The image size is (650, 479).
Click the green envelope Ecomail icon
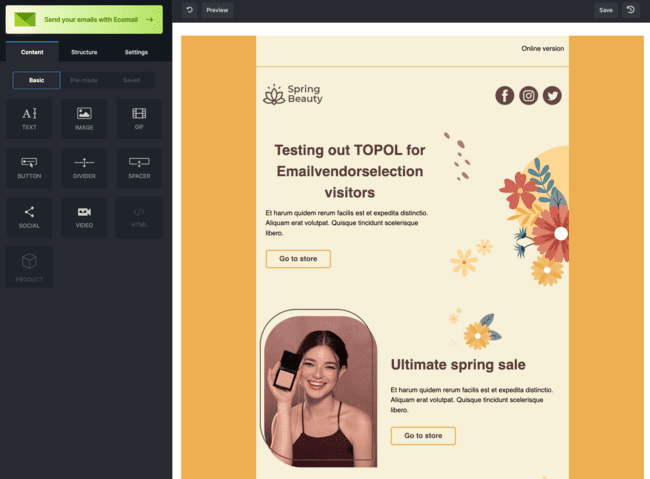25,19
